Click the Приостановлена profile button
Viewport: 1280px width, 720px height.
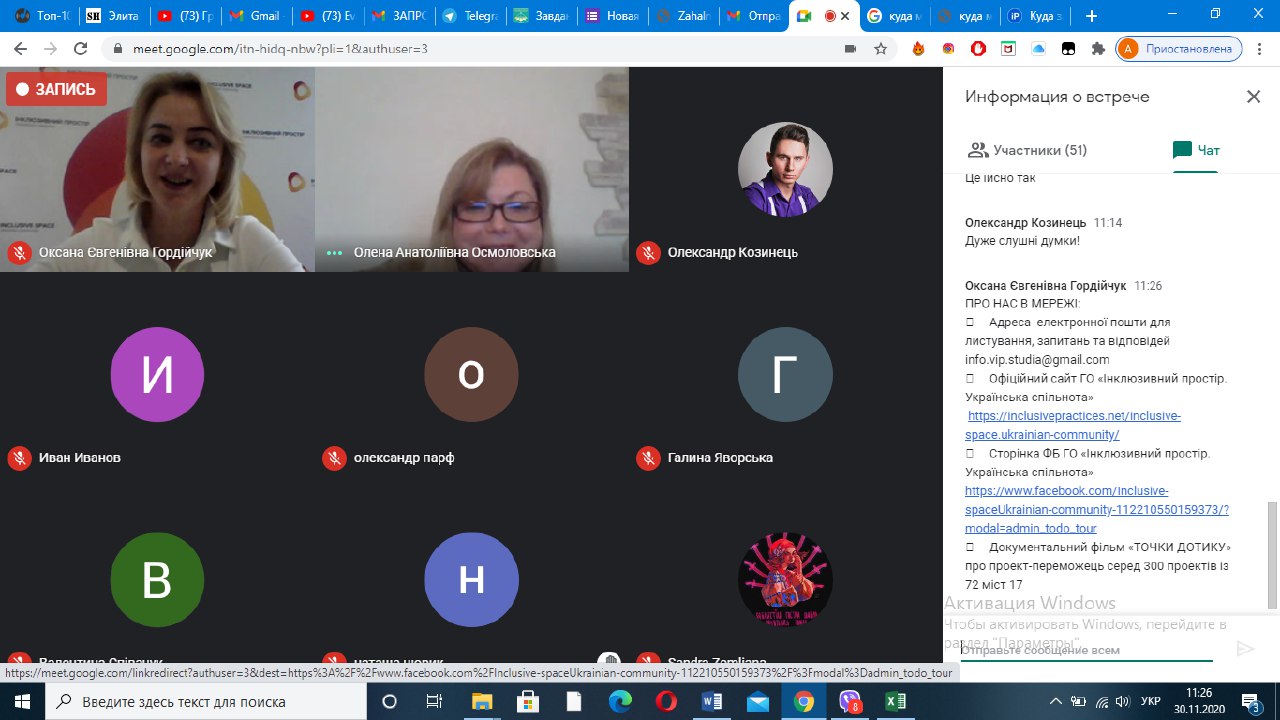click(1179, 48)
